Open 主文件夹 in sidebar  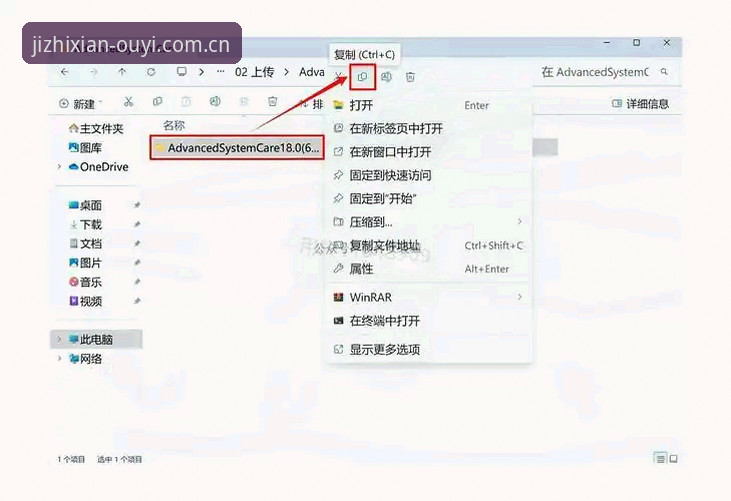[96, 128]
